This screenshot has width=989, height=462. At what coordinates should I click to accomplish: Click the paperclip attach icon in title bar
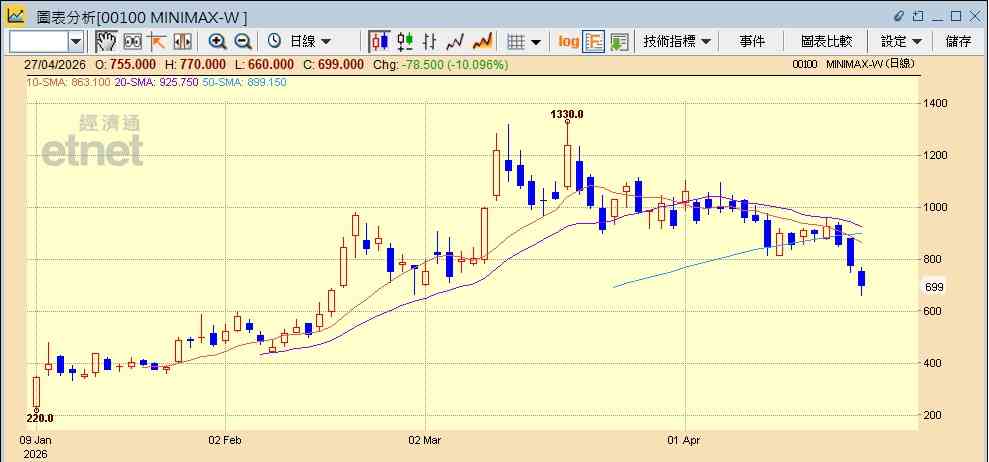click(899, 16)
